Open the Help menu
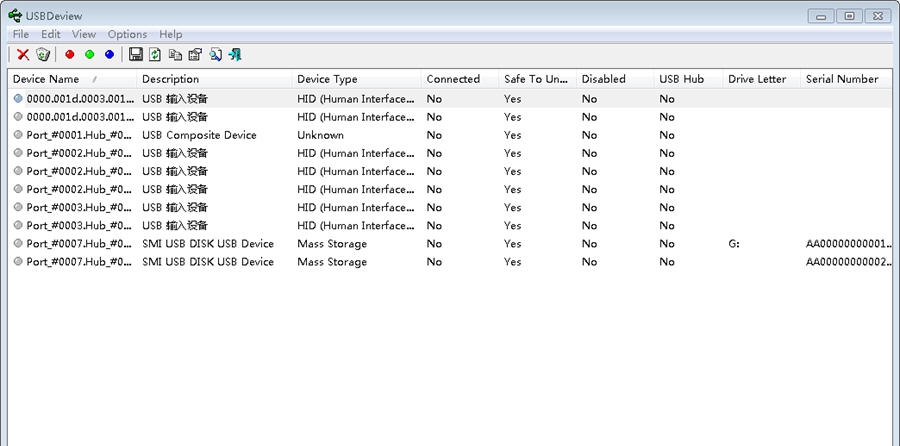The width and height of the screenshot is (900, 446). [x=170, y=34]
